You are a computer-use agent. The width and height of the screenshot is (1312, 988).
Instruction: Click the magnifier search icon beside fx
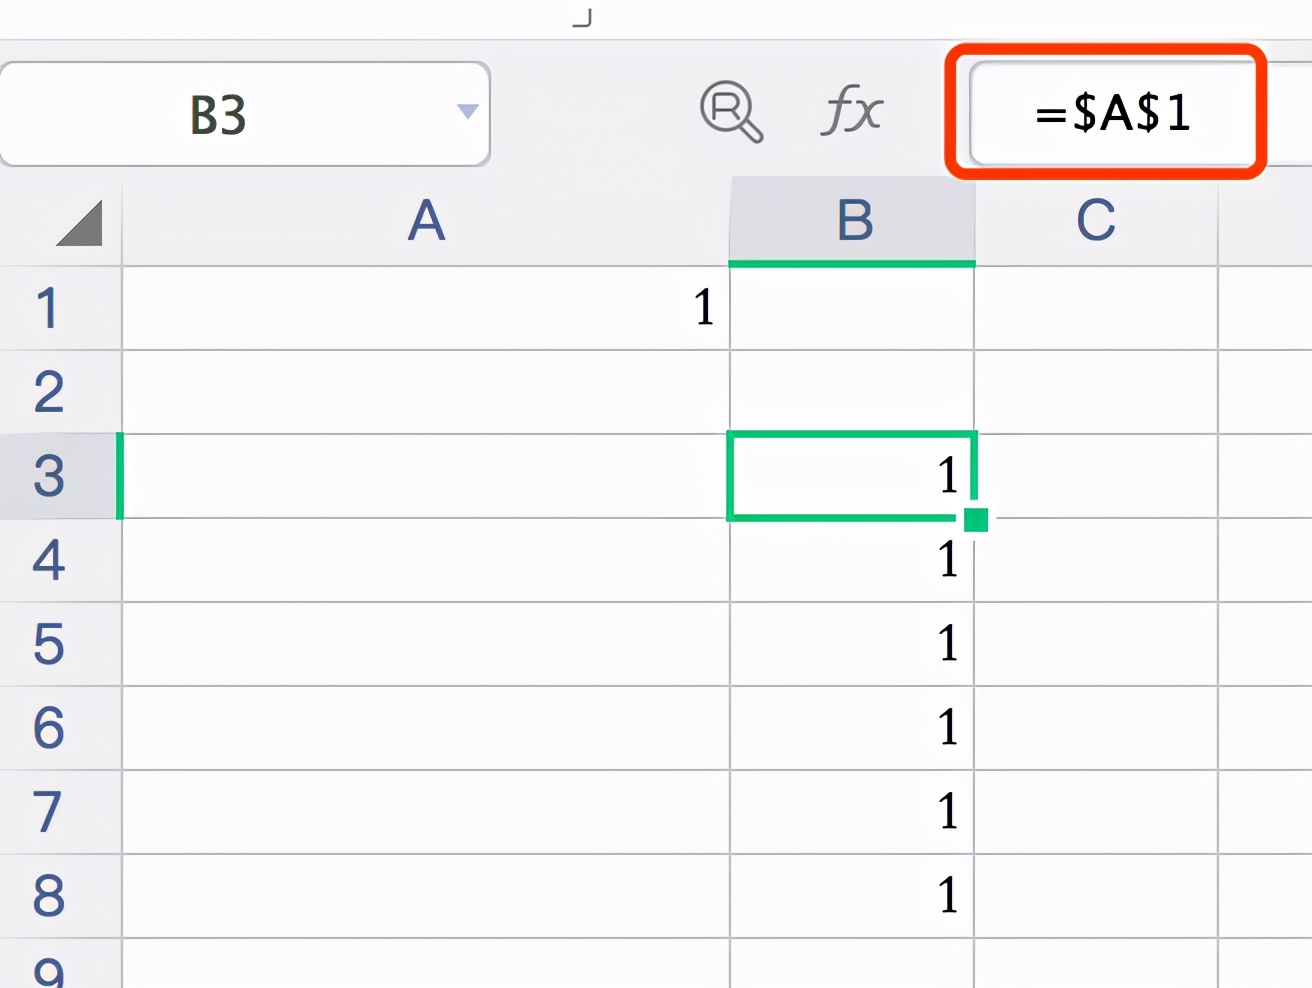point(731,111)
